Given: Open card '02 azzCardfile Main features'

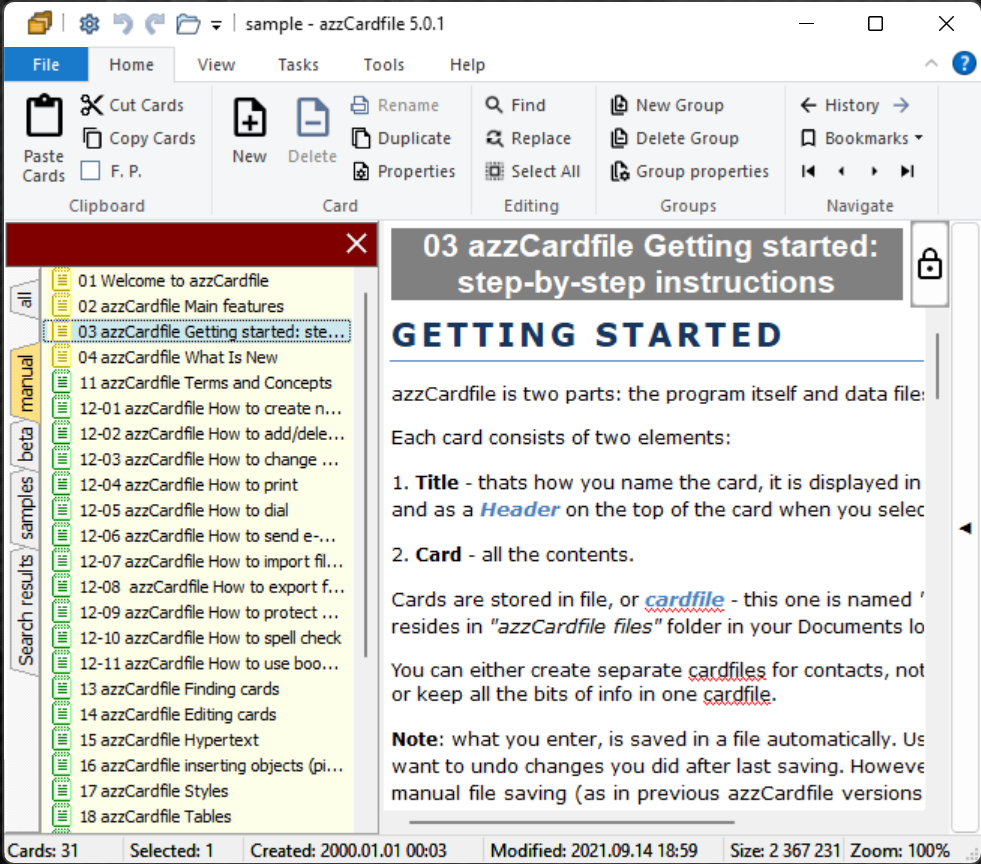Looking at the screenshot, I should [197, 306].
